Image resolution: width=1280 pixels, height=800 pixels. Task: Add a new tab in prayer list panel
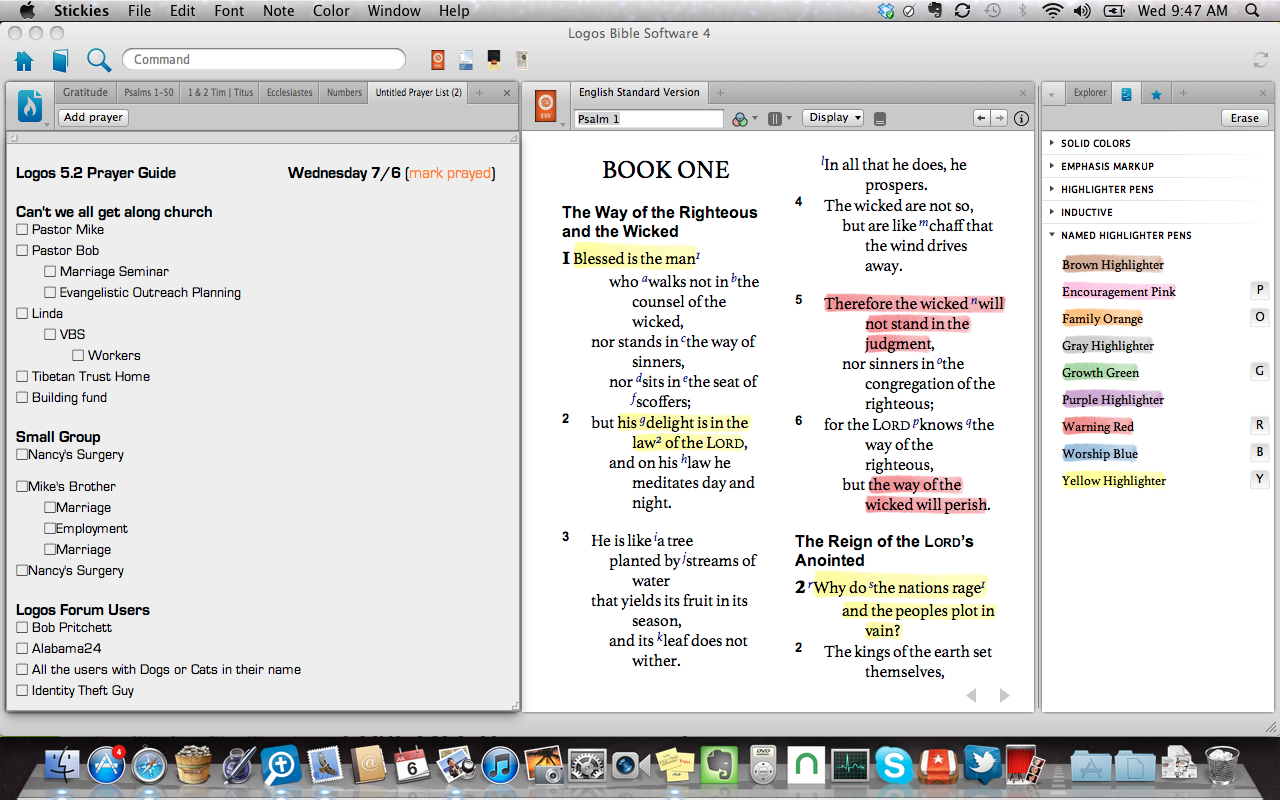(479, 93)
